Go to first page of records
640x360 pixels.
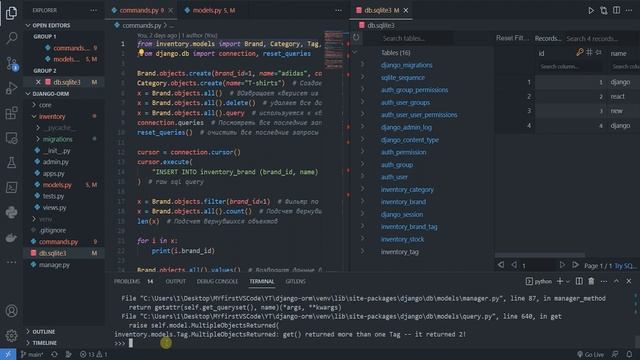coord(501,265)
